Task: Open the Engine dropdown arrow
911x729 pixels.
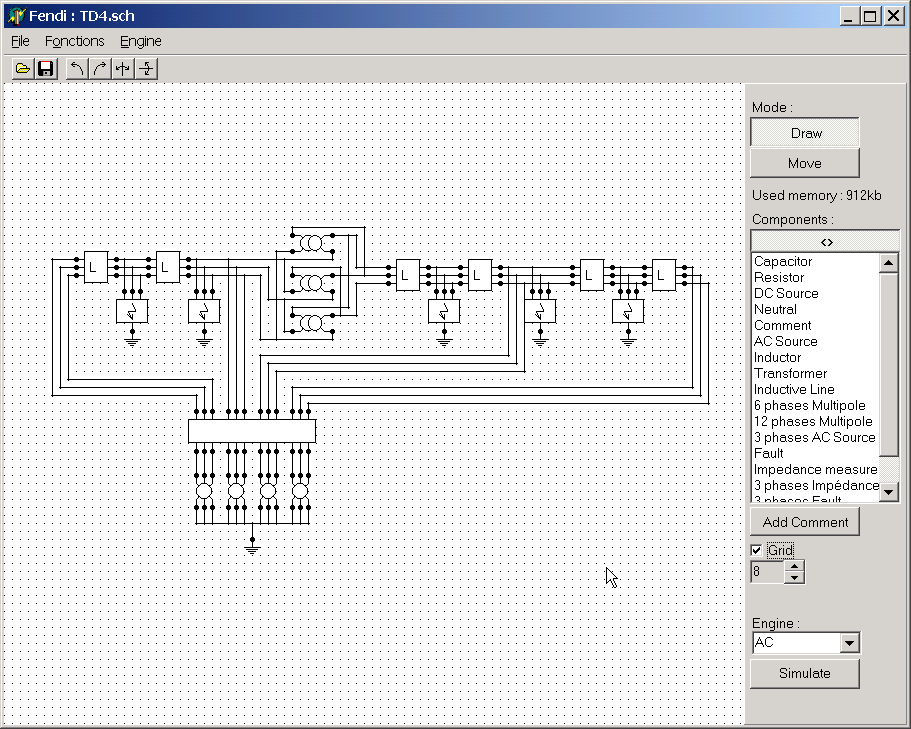Action: [x=849, y=642]
